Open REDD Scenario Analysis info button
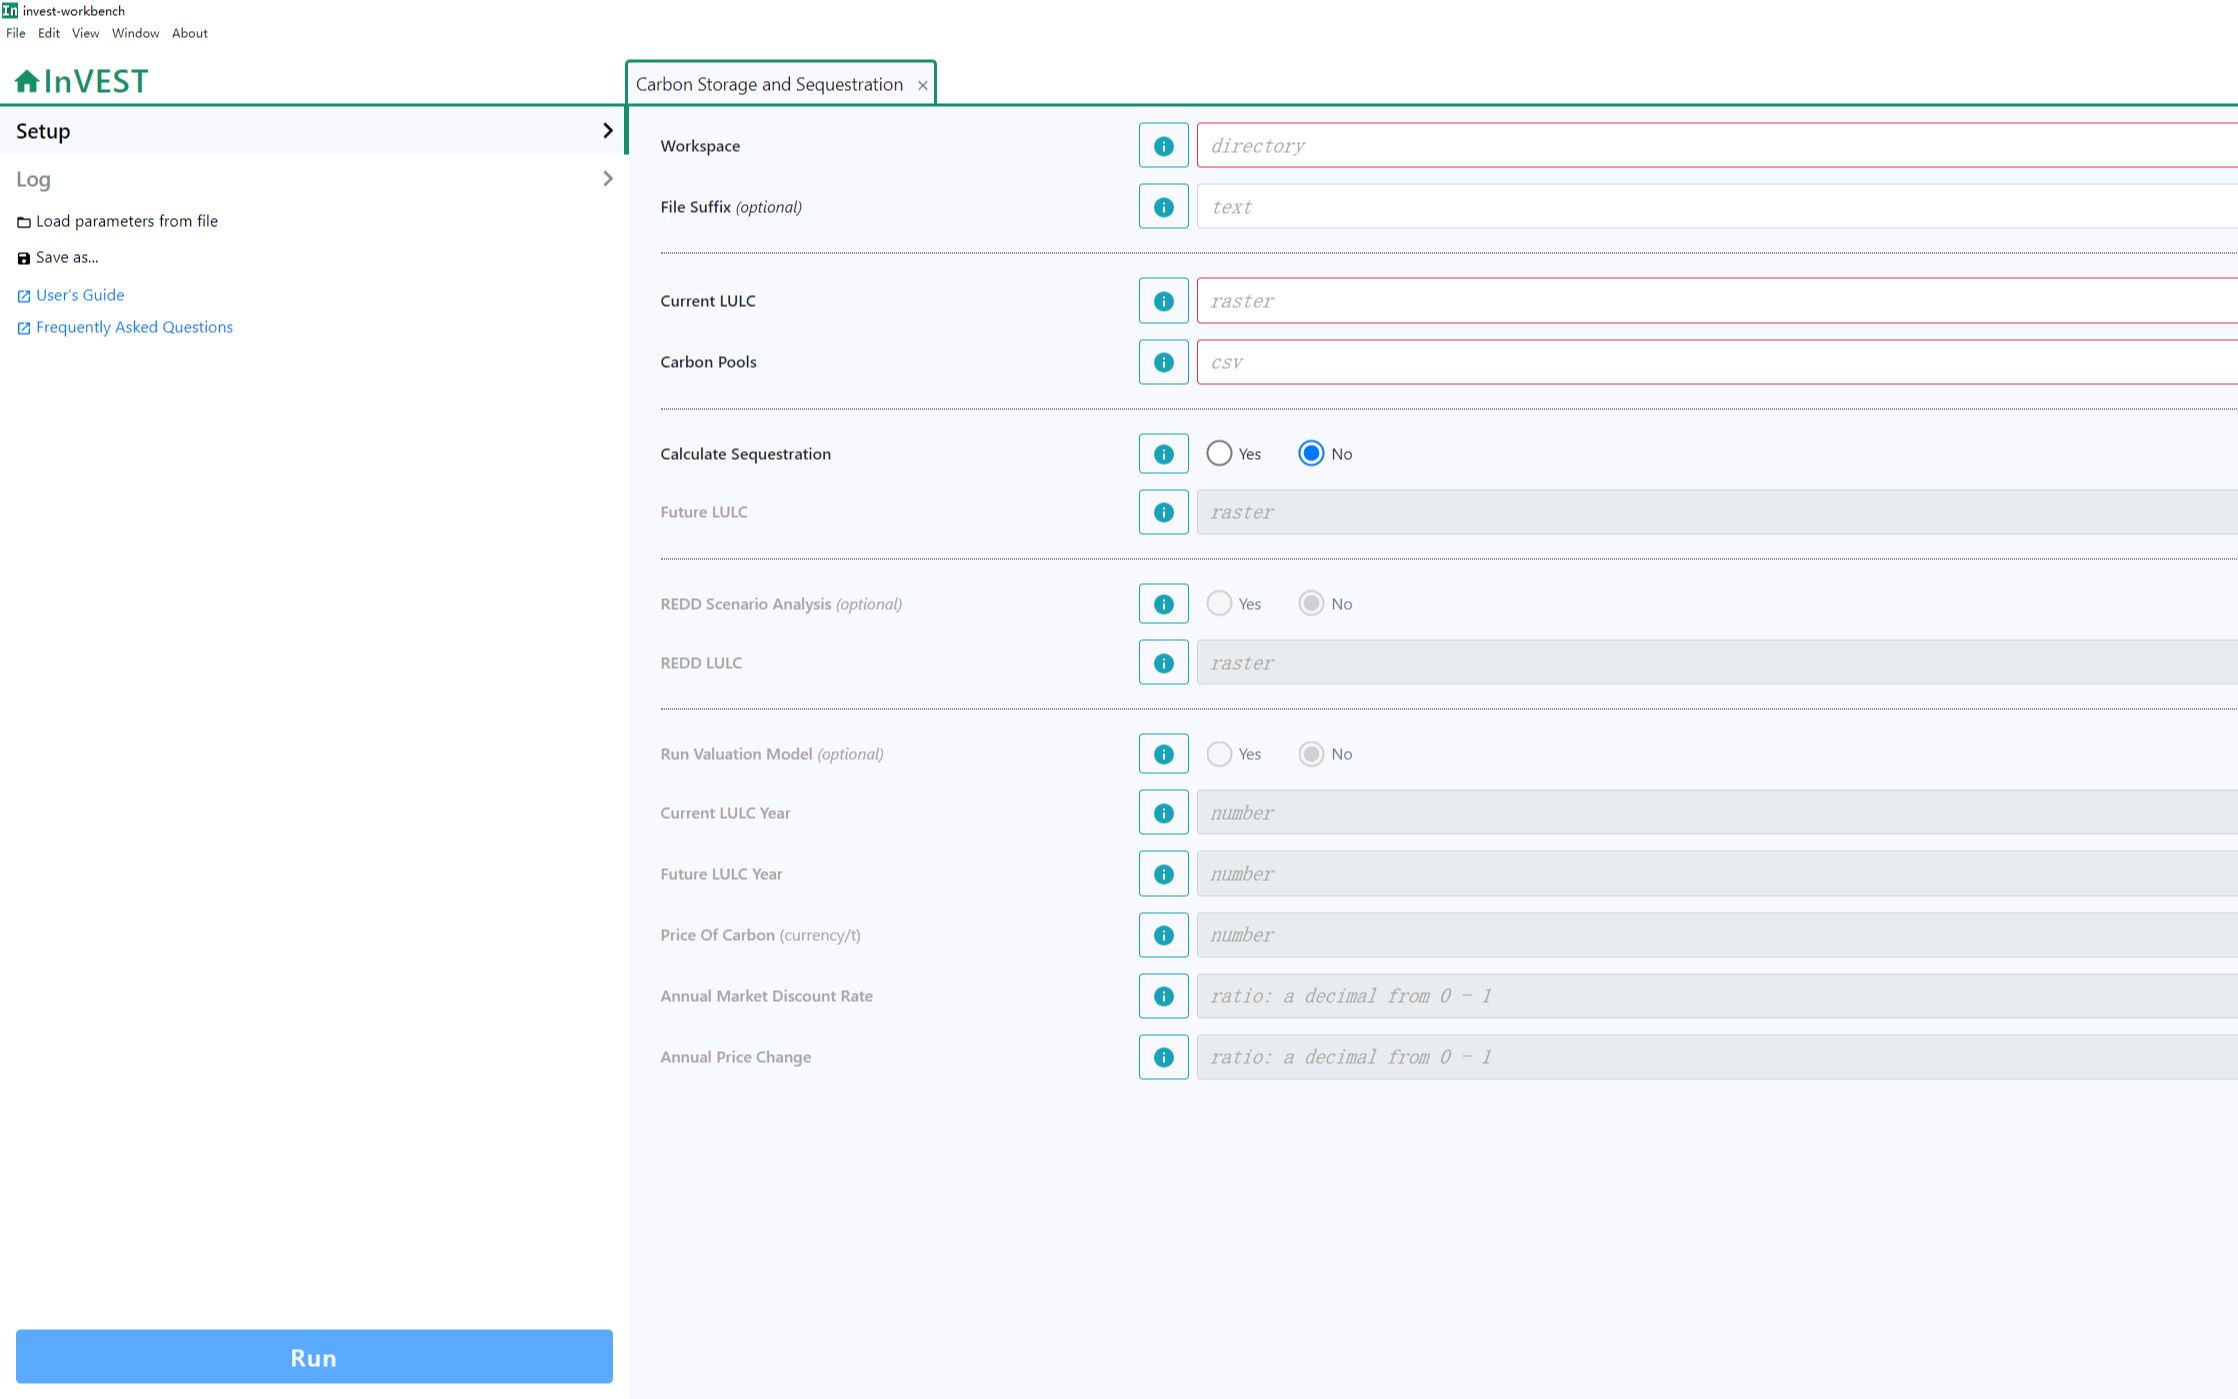Image resolution: width=2238 pixels, height=1399 pixels. [x=1163, y=604]
